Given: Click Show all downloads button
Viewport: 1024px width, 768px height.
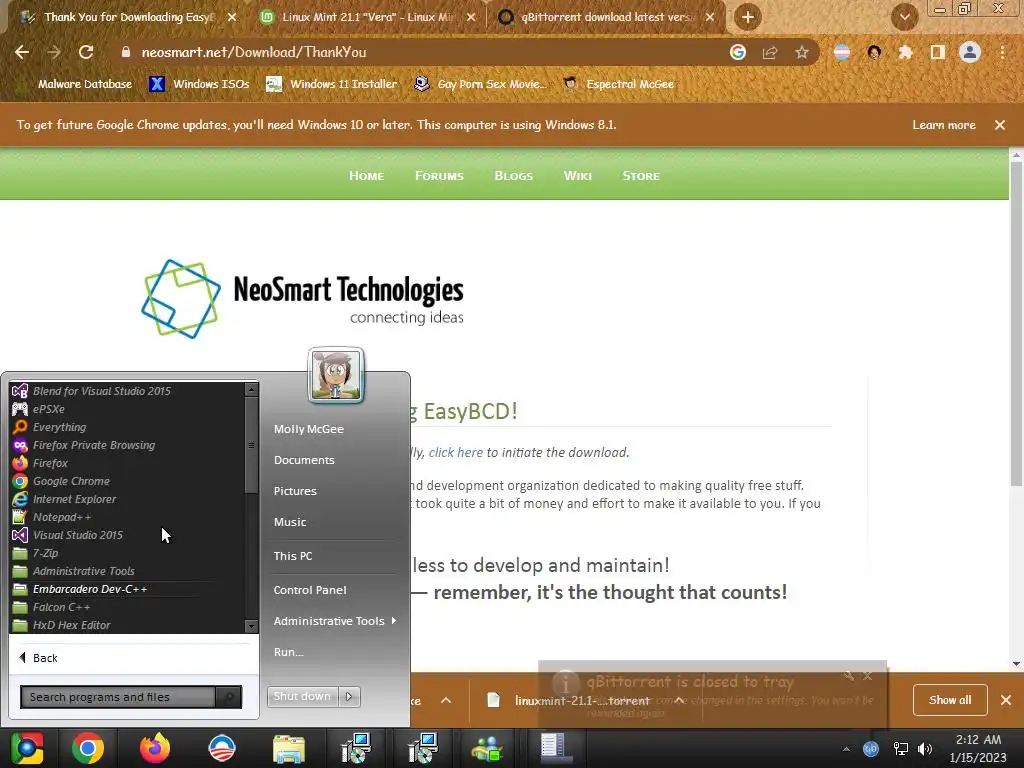Looking at the screenshot, I should click(950, 700).
